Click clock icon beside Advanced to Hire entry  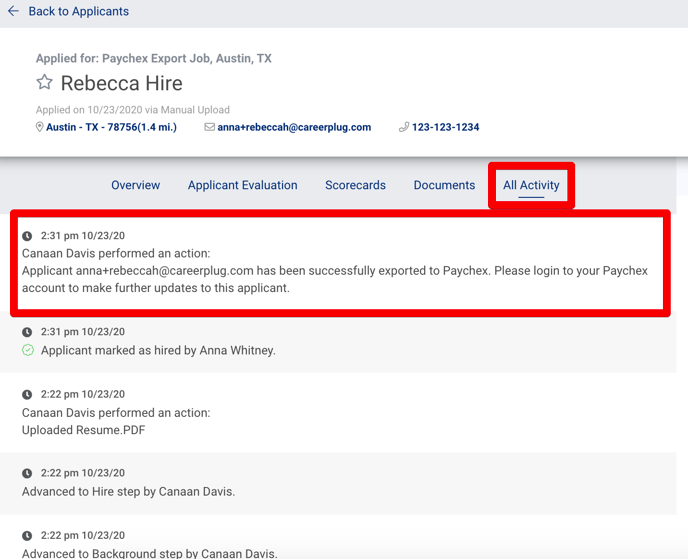click(27, 473)
